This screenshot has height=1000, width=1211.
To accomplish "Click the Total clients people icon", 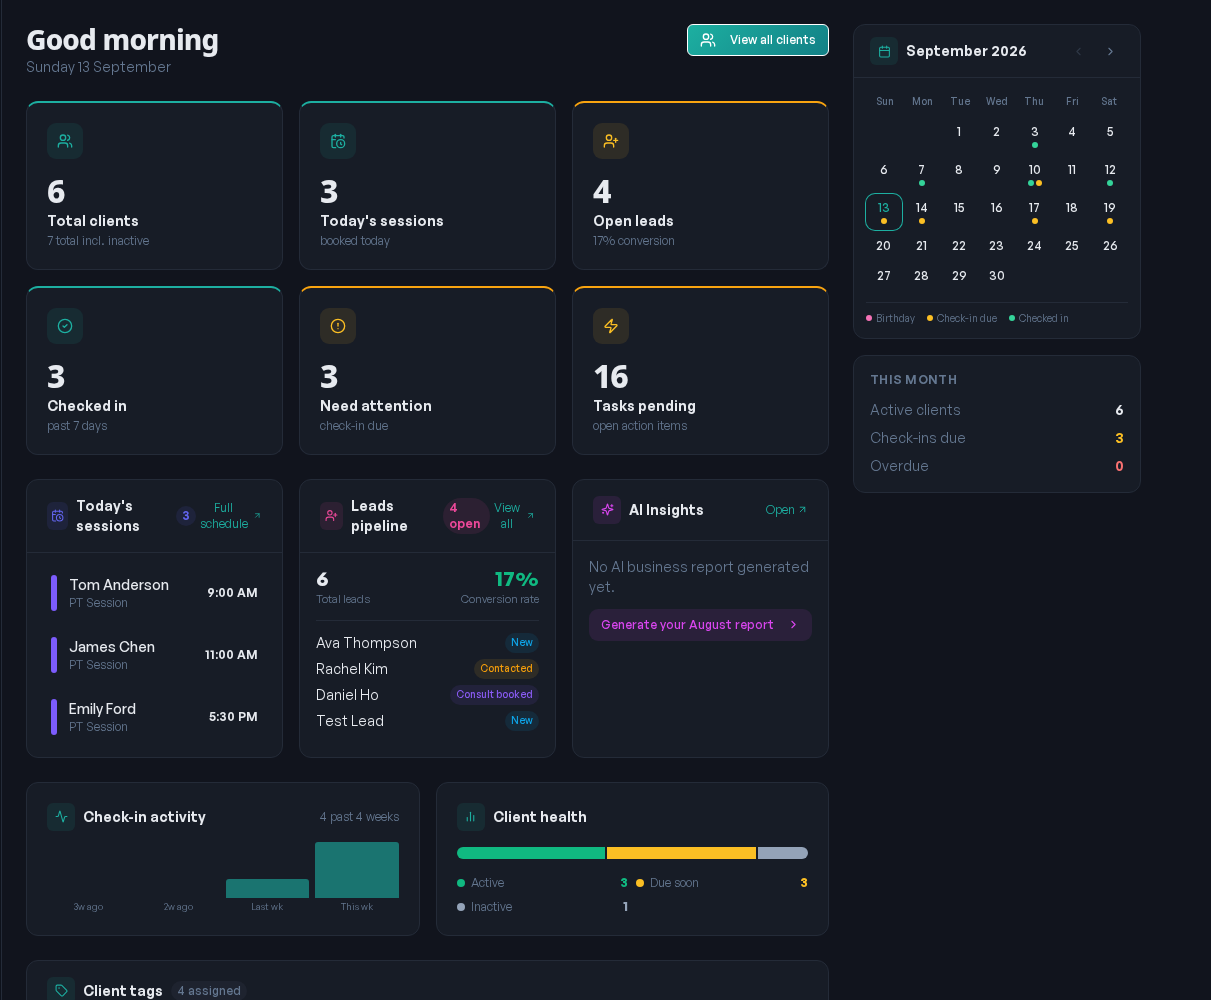I will click(65, 141).
